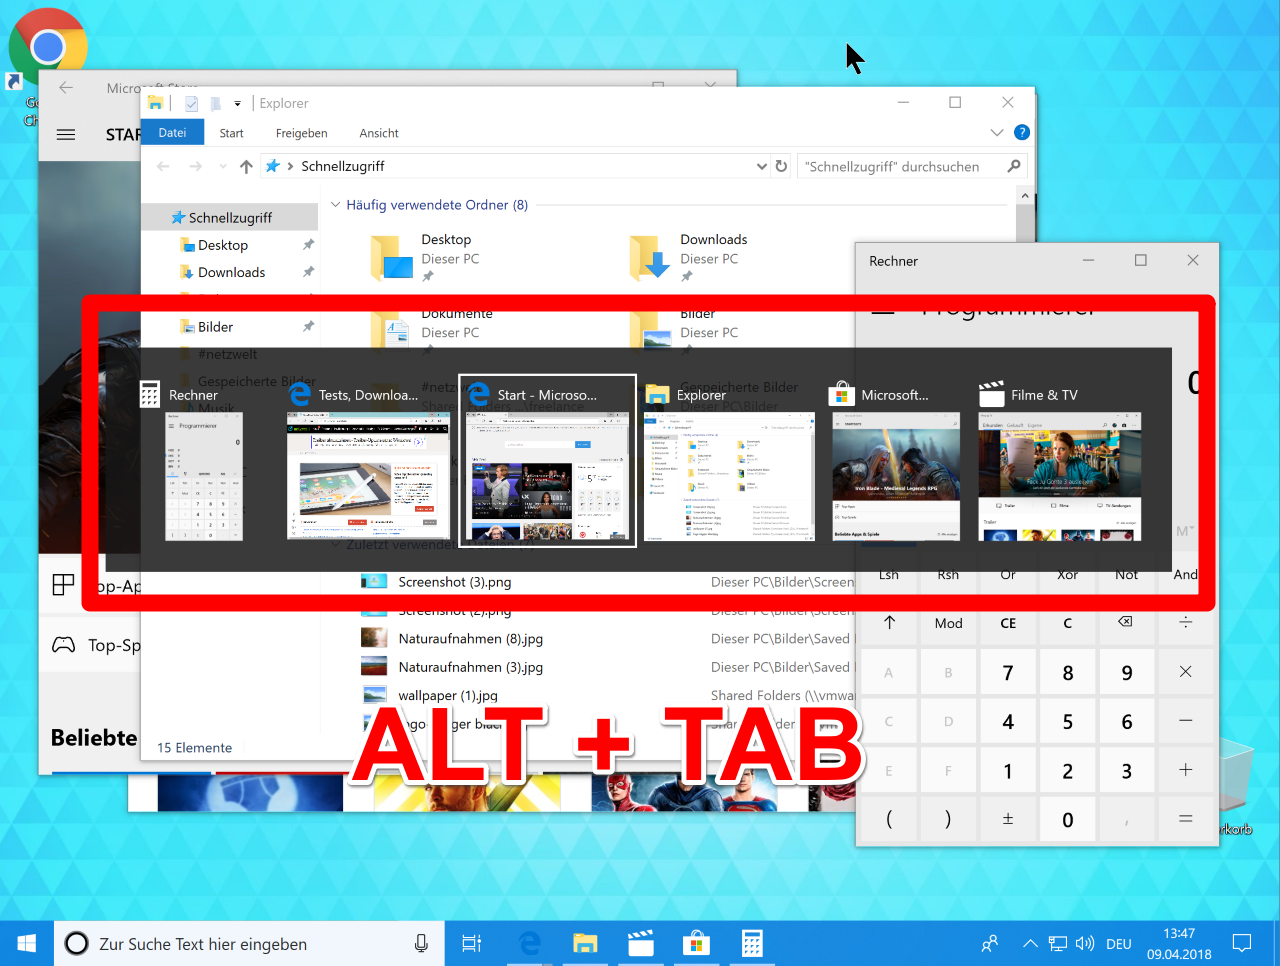The height and width of the screenshot is (966, 1280).
Task: Open the quick access toolbar customize dropdown
Action: click(x=237, y=103)
